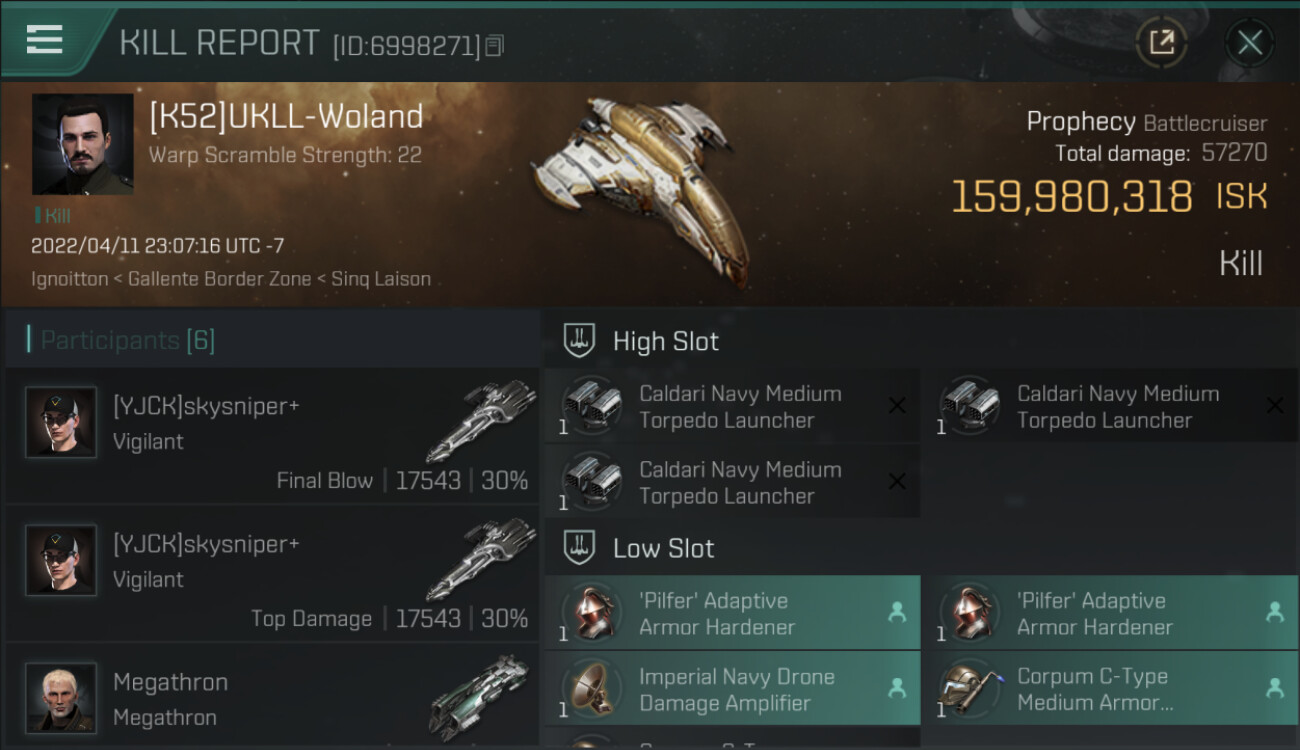Click destroyed X on right Torpedo Launcher
The image size is (1300, 750).
click(1275, 406)
